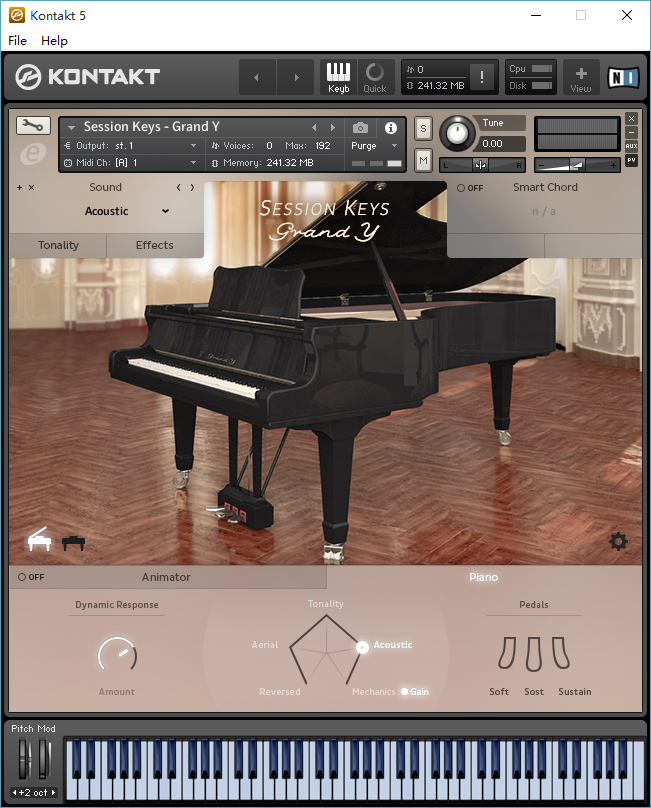Select the Acoustic tonality point
Screen dimensions: 651x808
click(x=362, y=647)
